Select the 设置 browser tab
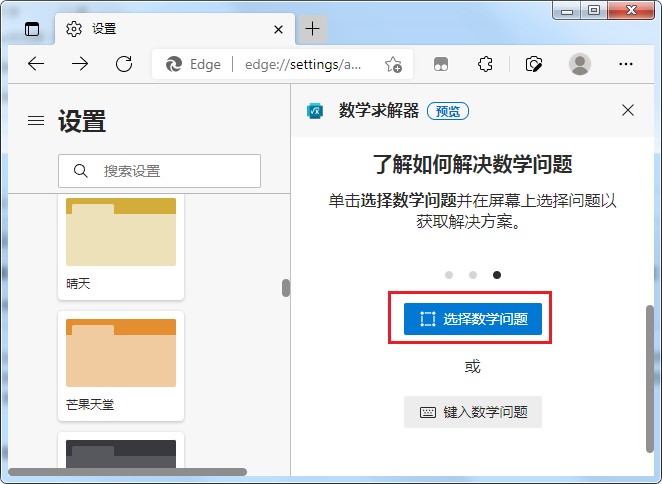The width and height of the screenshot is (662, 484). tap(175, 29)
